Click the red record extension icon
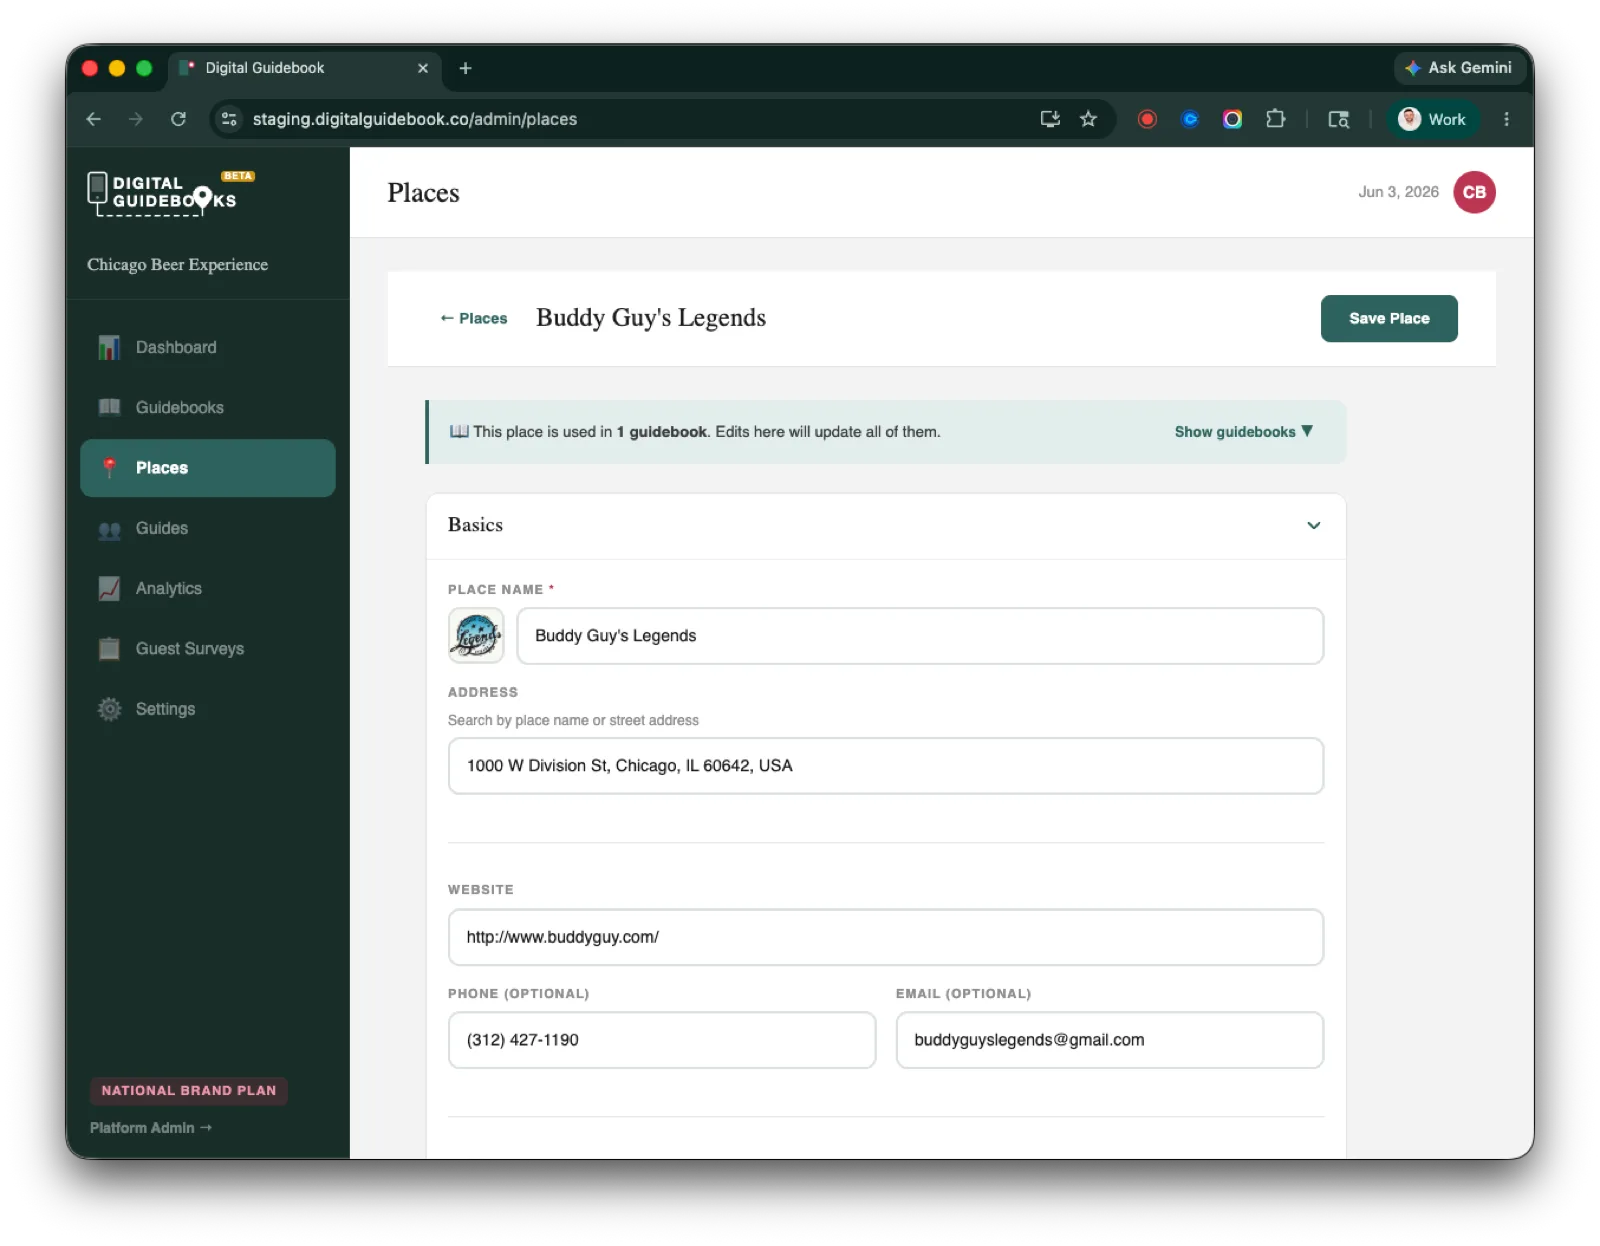1600x1246 pixels. pos(1147,119)
